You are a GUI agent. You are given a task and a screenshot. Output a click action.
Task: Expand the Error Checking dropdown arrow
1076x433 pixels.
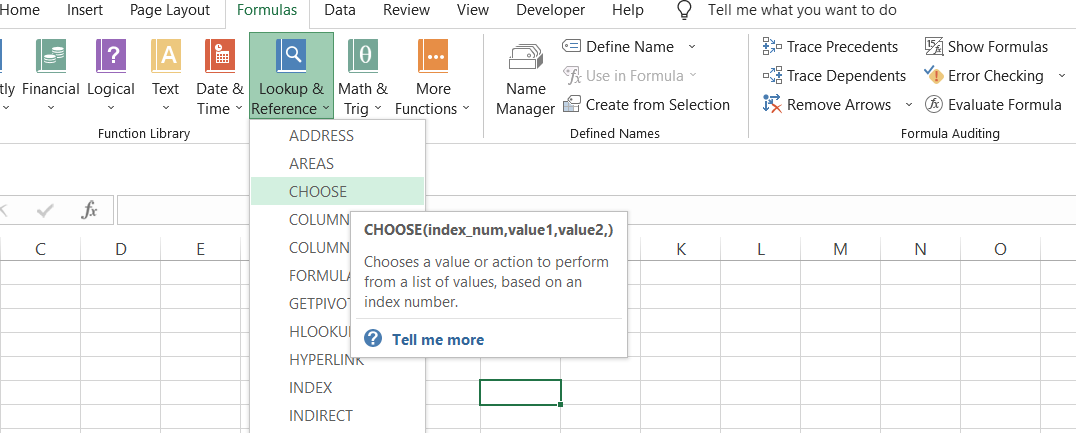click(1062, 76)
